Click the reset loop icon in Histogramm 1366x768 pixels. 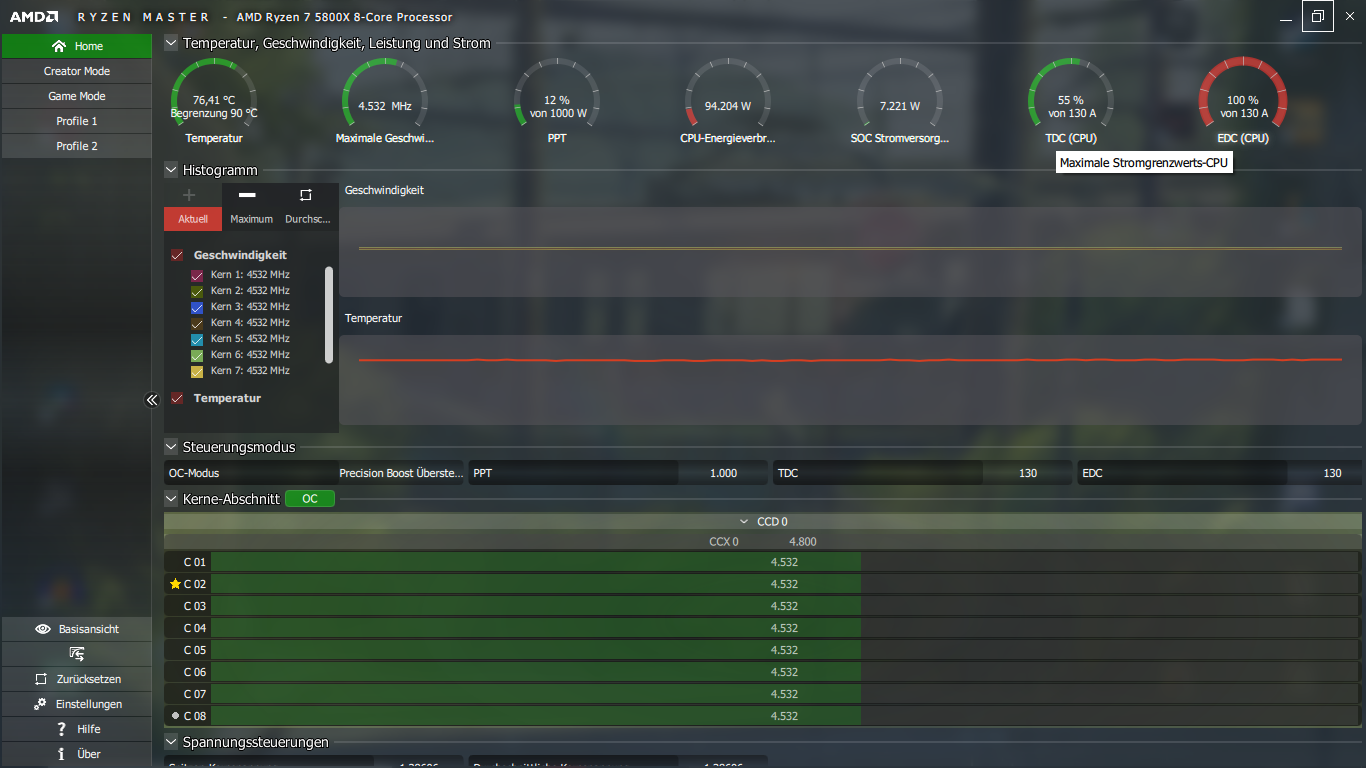[x=306, y=195]
